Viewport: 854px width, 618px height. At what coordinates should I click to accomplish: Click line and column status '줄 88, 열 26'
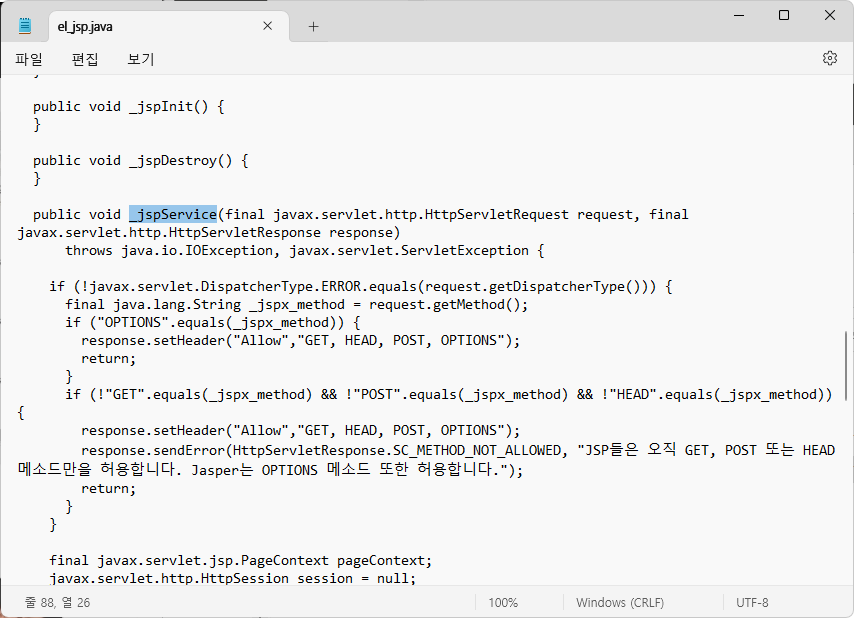click(57, 603)
